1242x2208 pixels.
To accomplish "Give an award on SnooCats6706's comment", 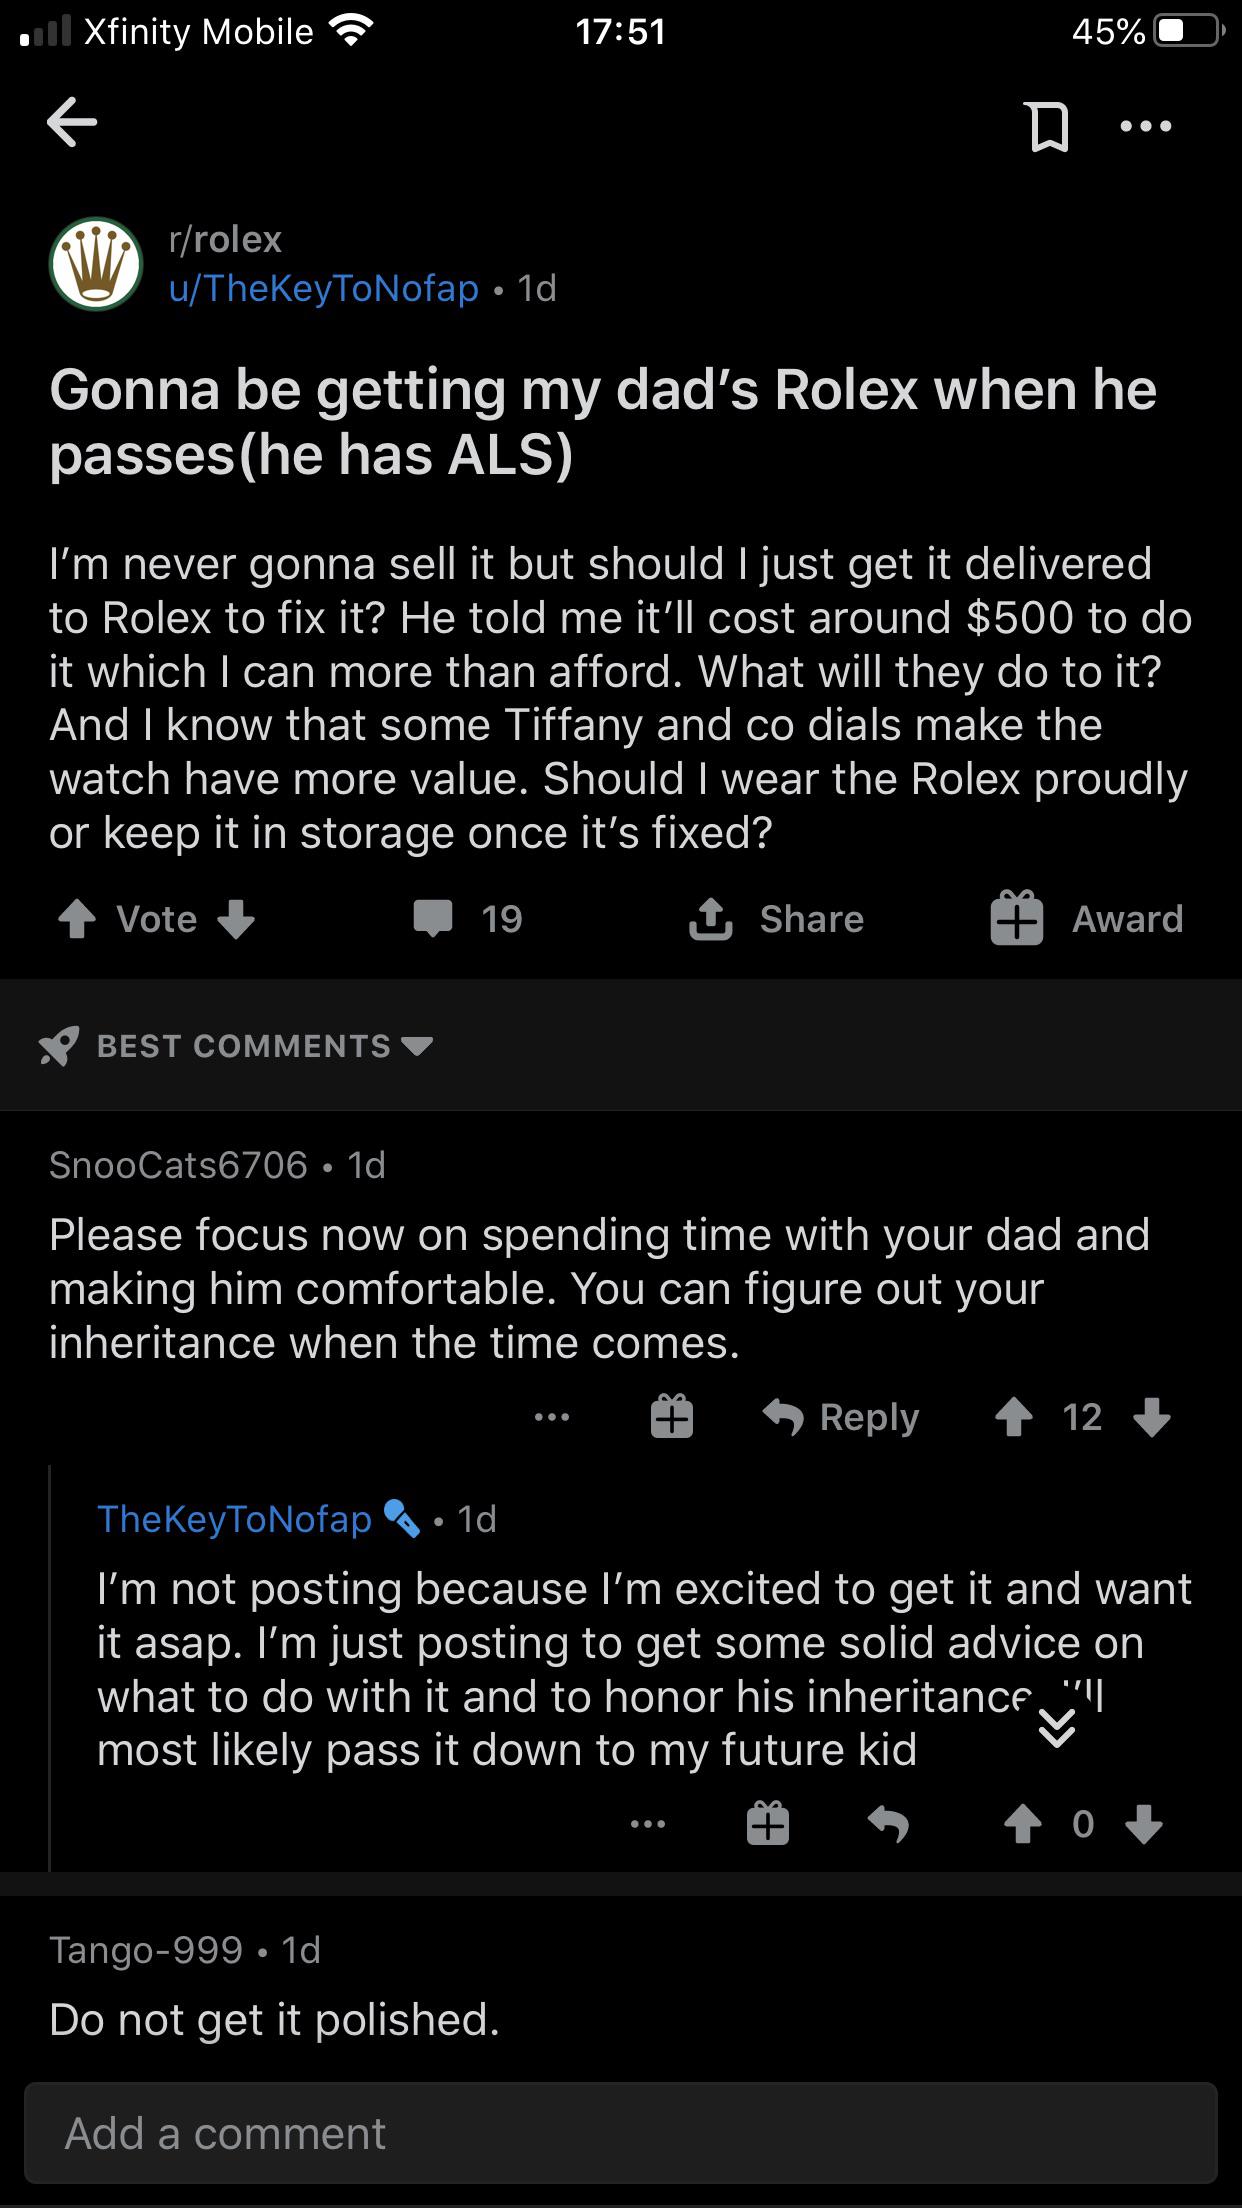I will pos(672,1416).
